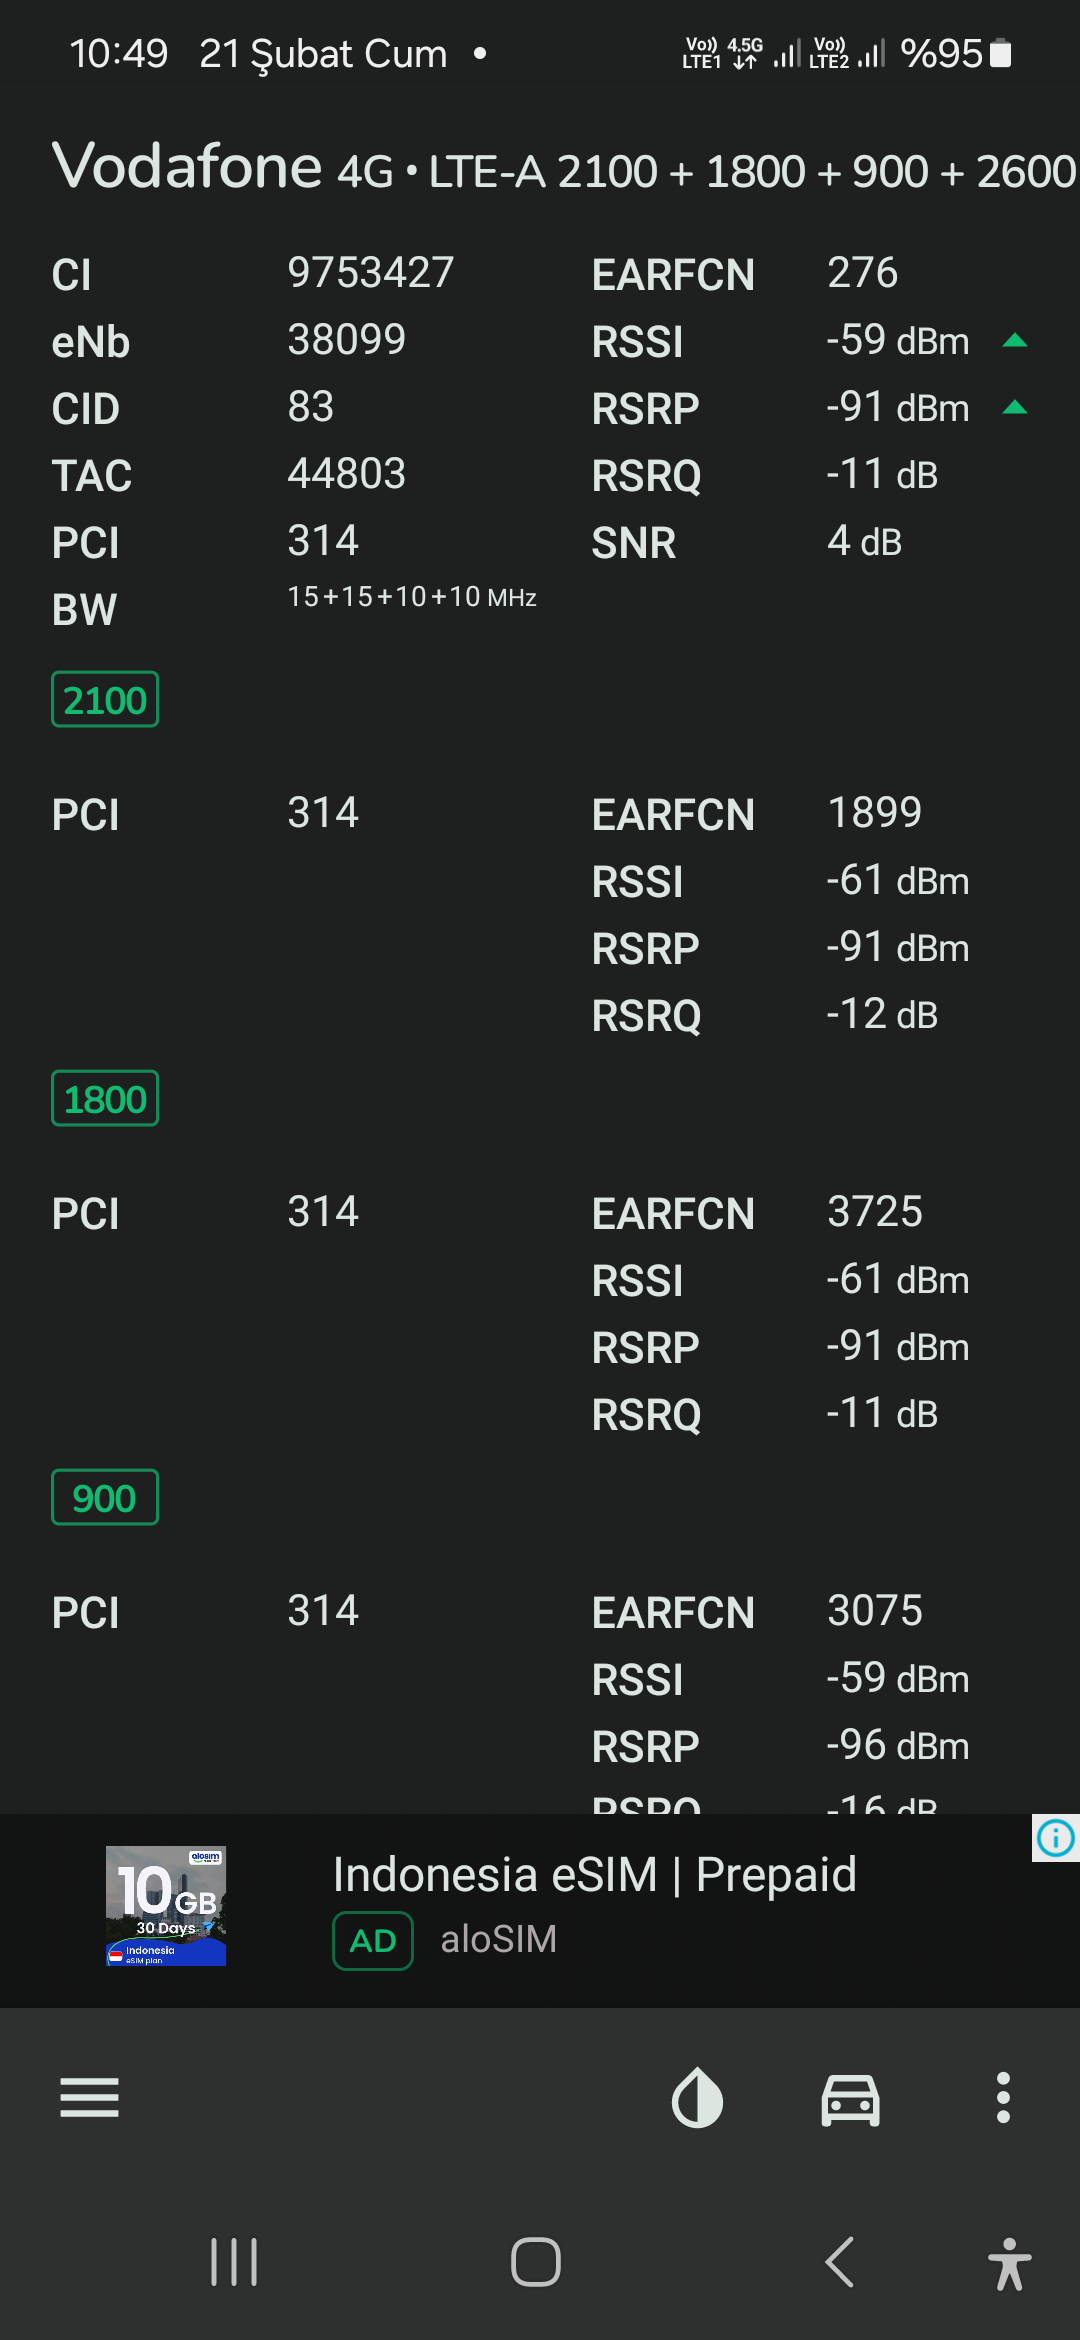The height and width of the screenshot is (2340, 1080).
Task: Open the Indonesia eSIM ad thumbnail
Action: click(166, 1906)
